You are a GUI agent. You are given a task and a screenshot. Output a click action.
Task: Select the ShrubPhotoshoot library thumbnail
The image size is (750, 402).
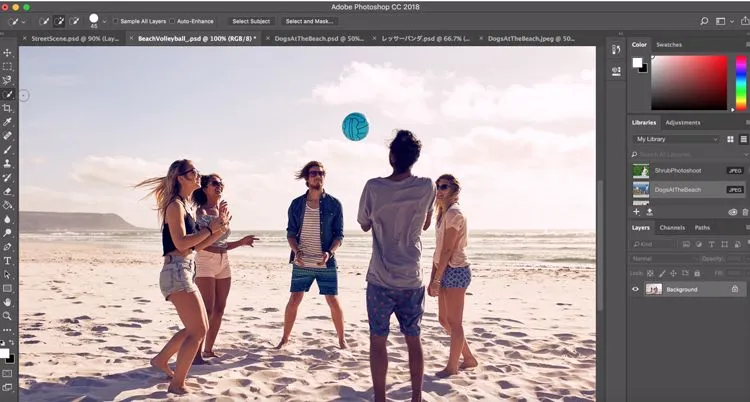(641, 170)
